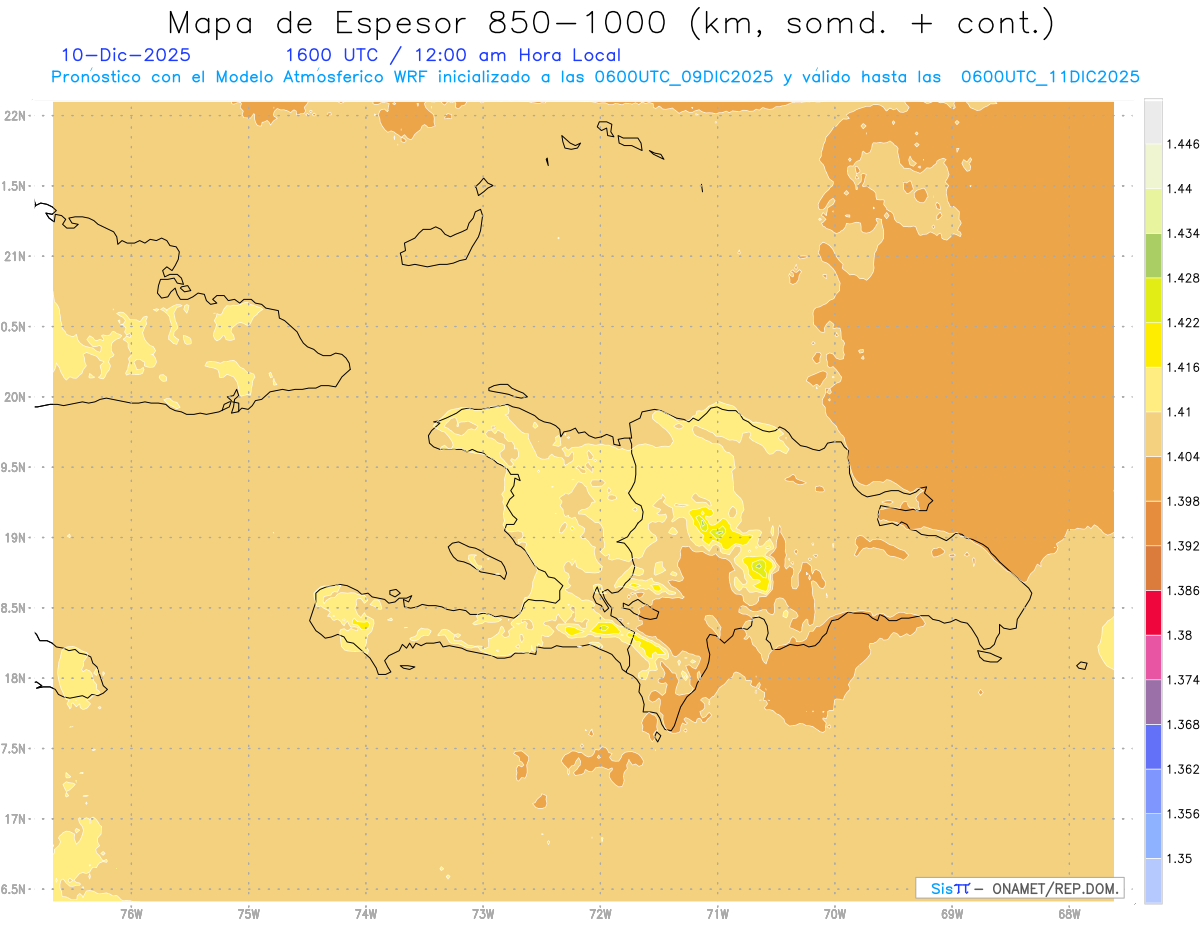
Task: Click the legend value '1.386'
Action: click(x=1183, y=590)
